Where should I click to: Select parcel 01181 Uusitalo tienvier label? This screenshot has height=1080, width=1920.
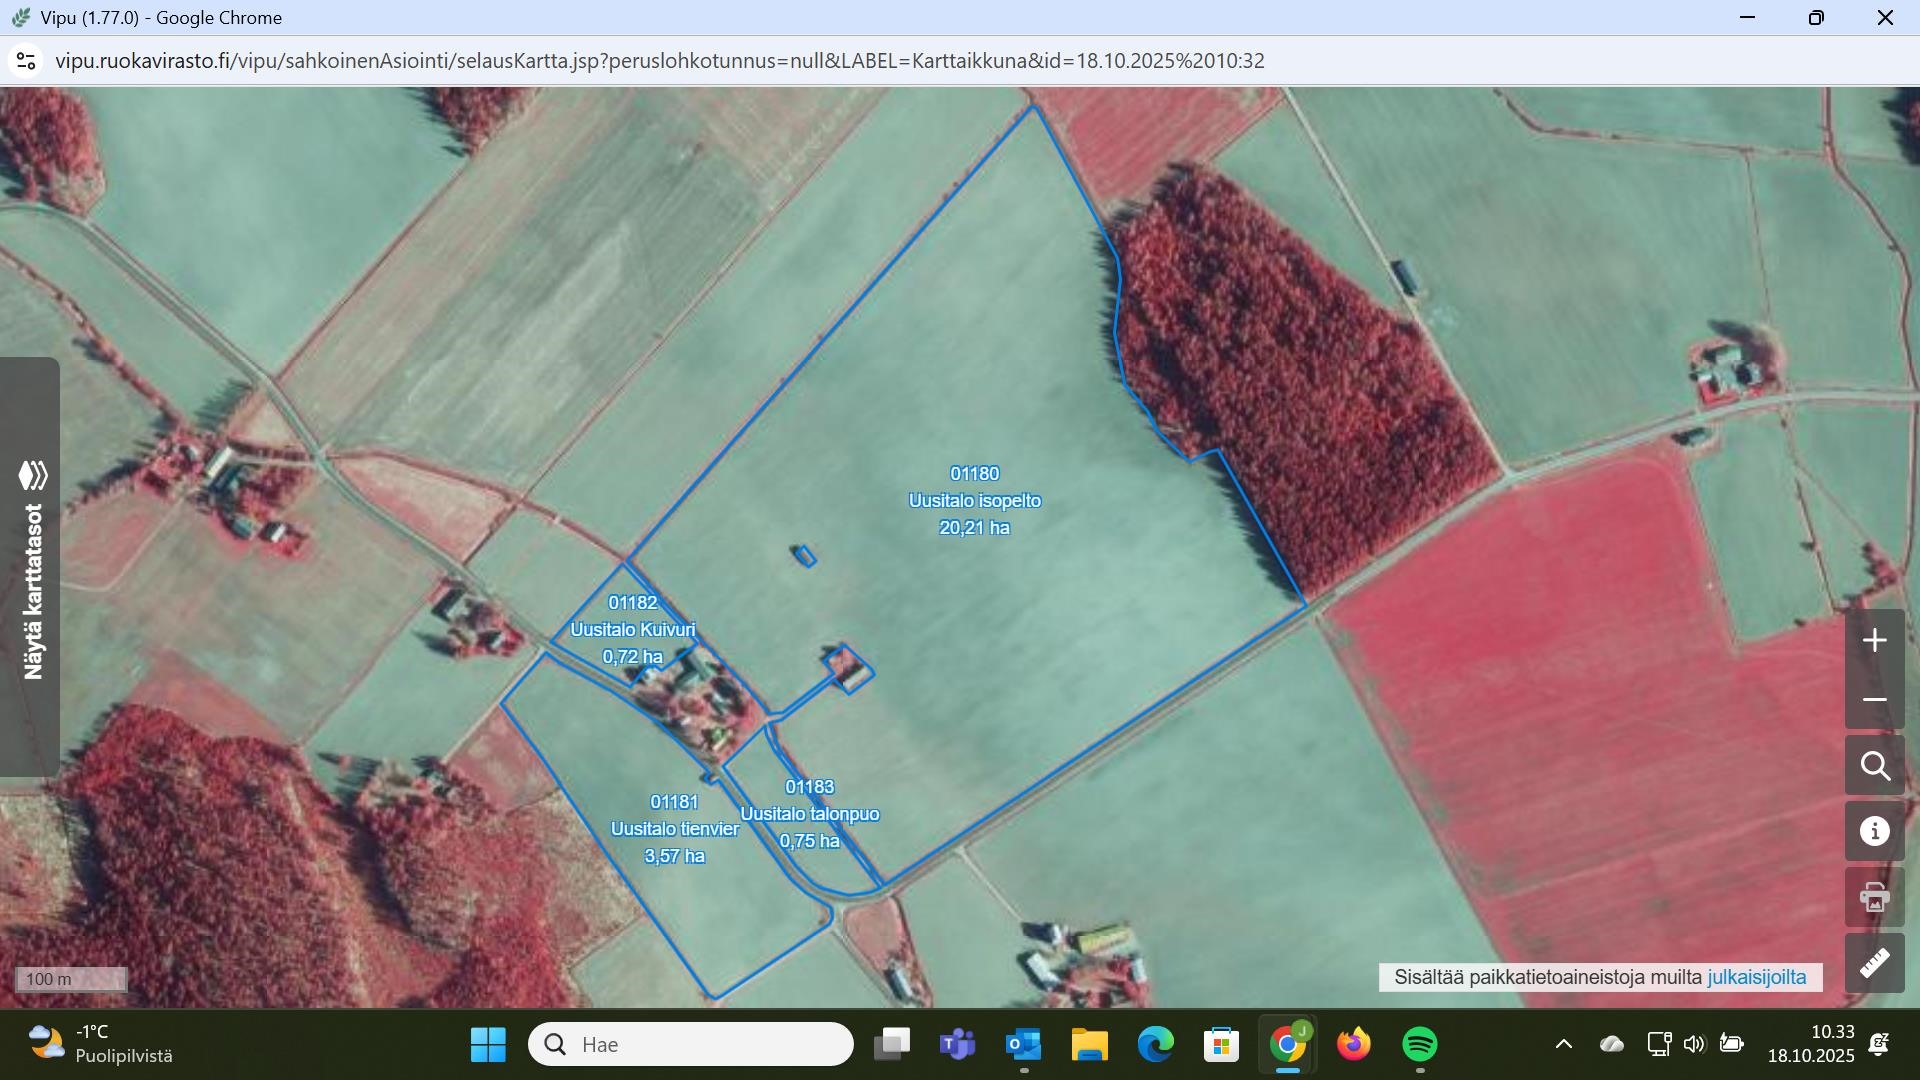tap(675, 829)
